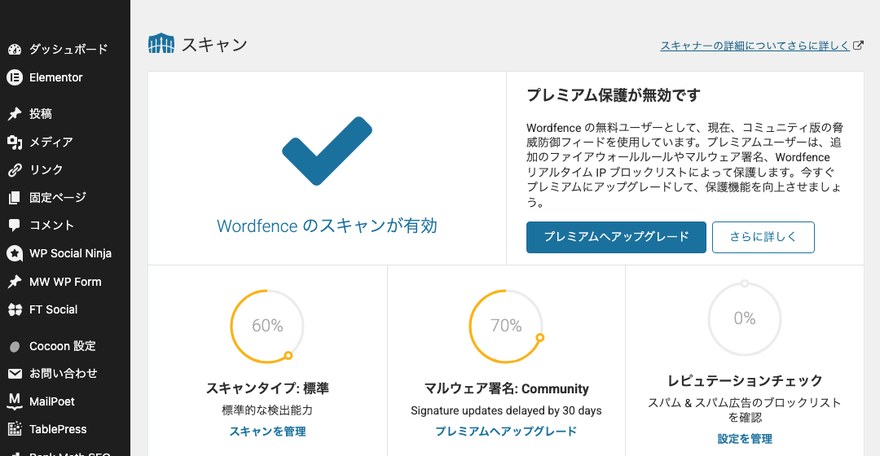Click the さらに詳しく outlined button

(763, 237)
